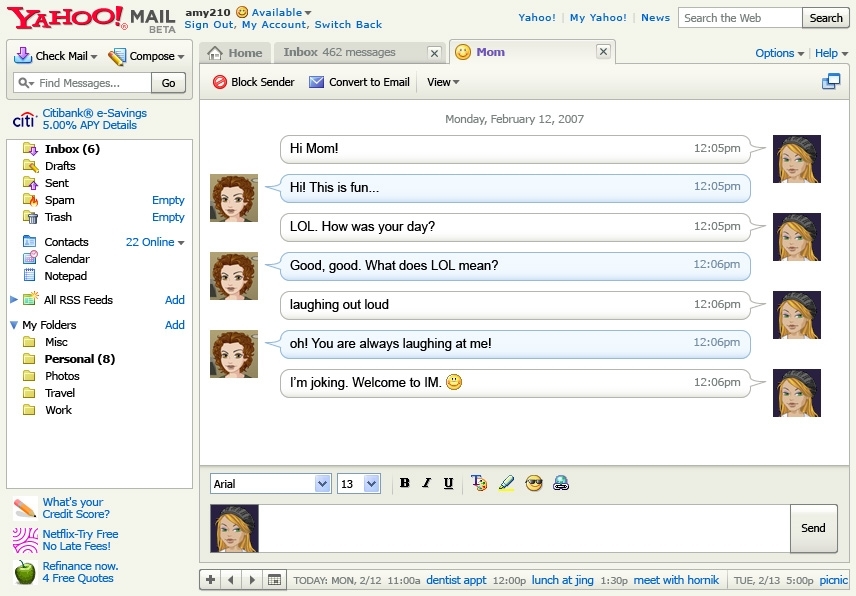Click Convert to Email
The width and height of the screenshot is (856, 596).
coord(359,82)
